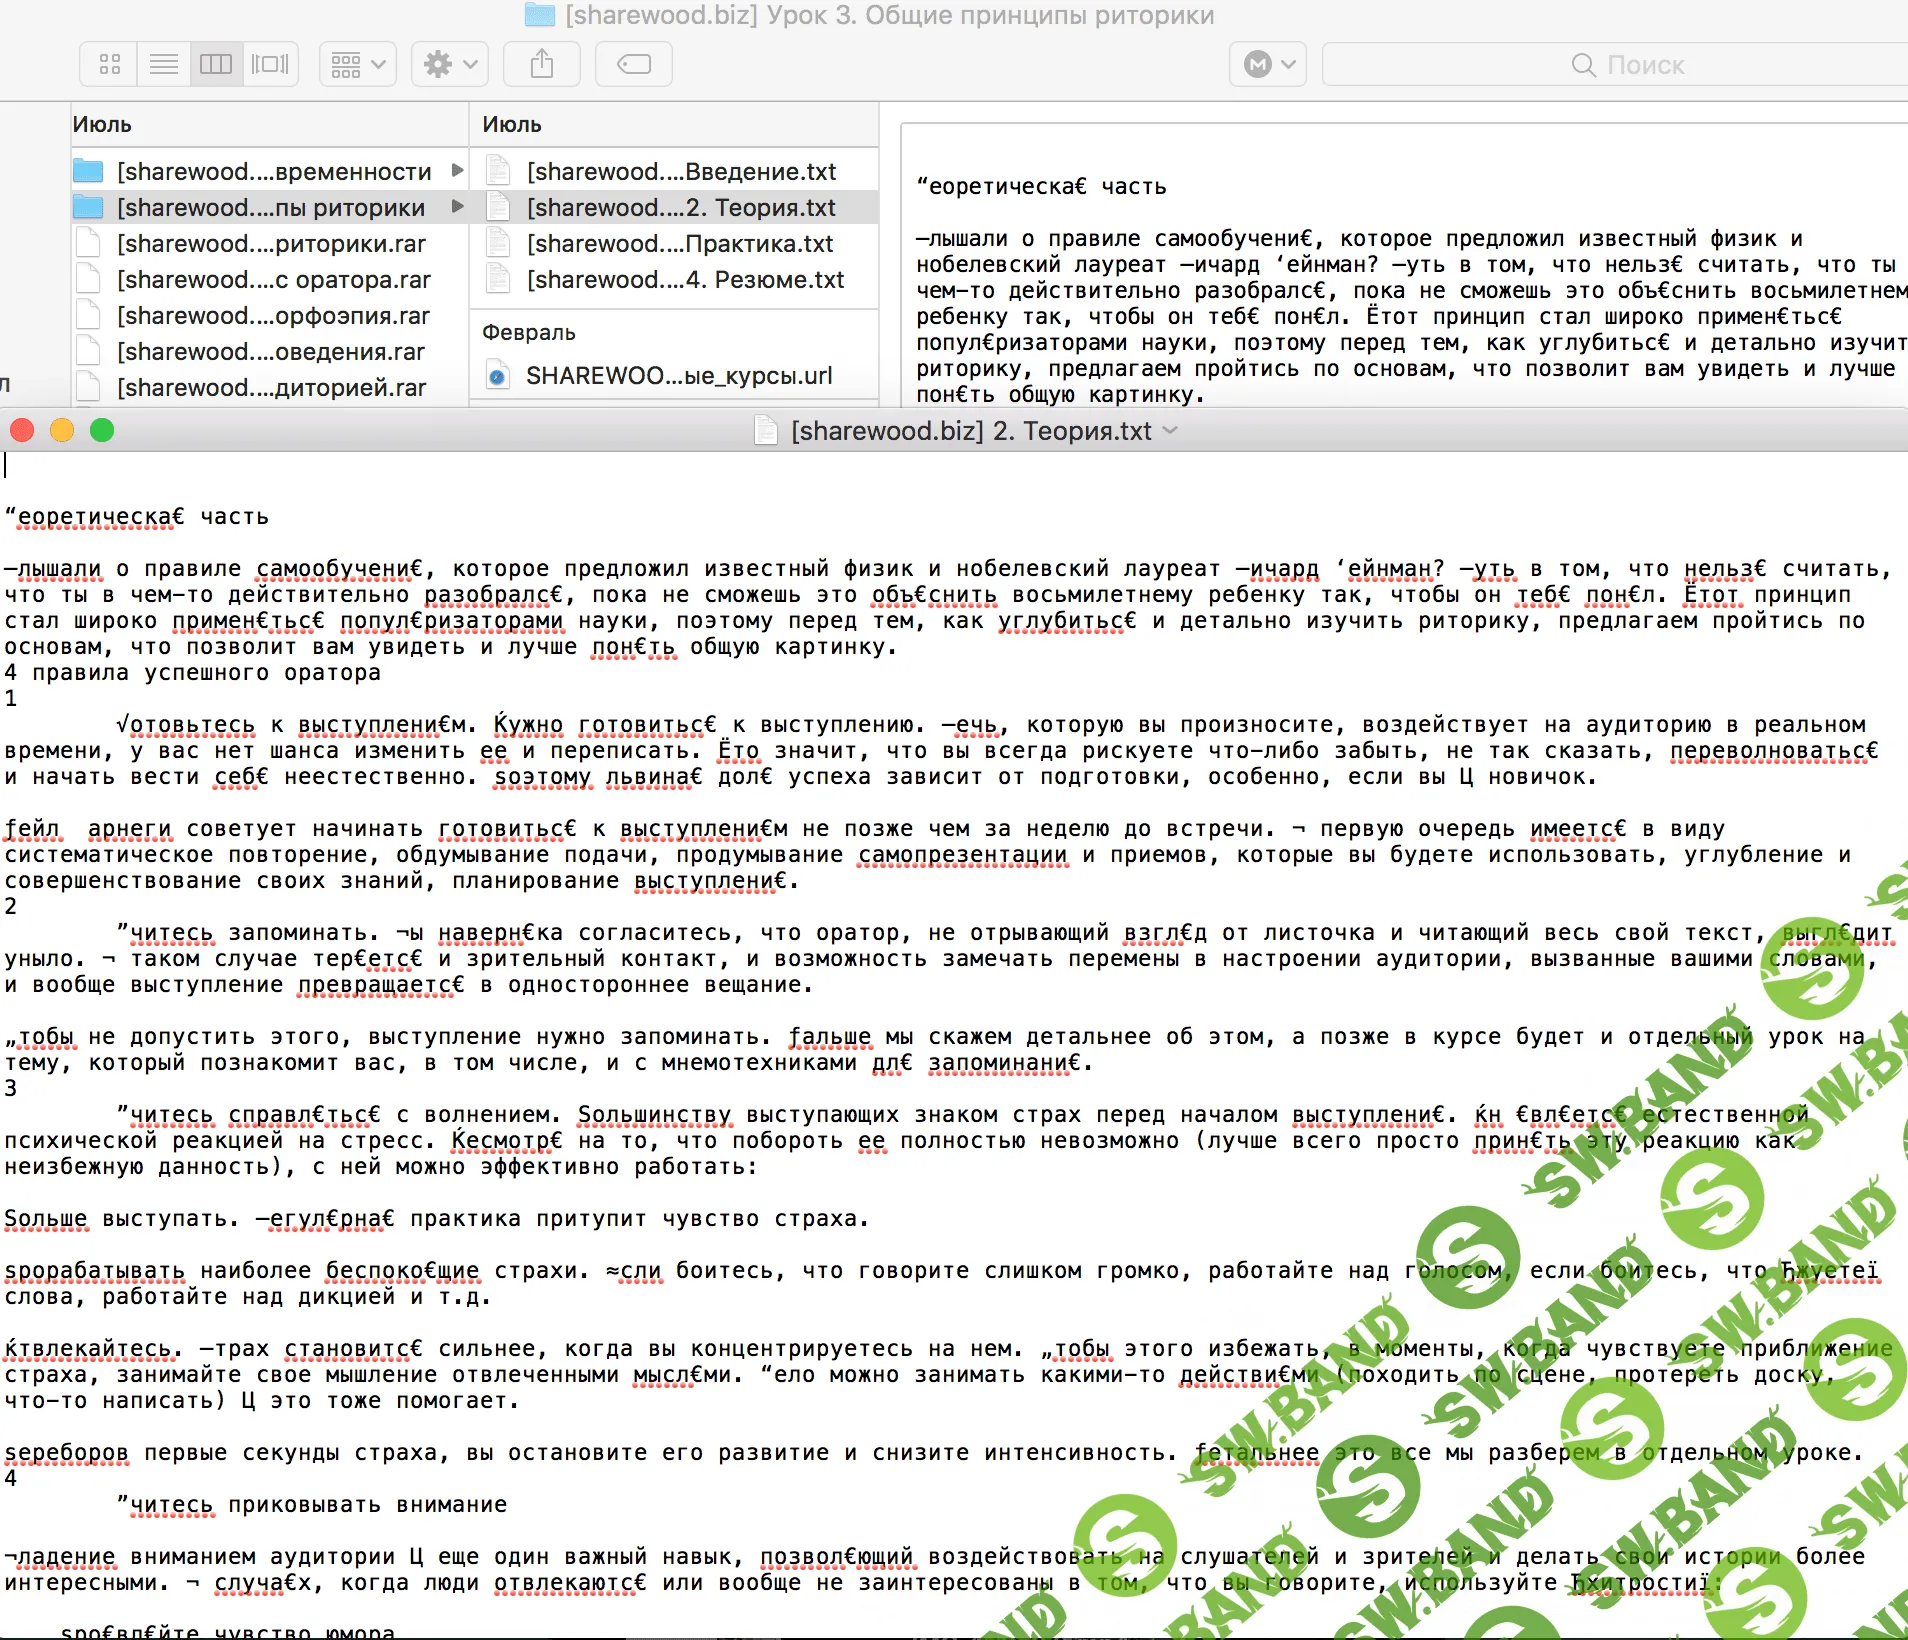Open the M app dropdown in toolbar
The image size is (1908, 1640).
coord(1268,65)
